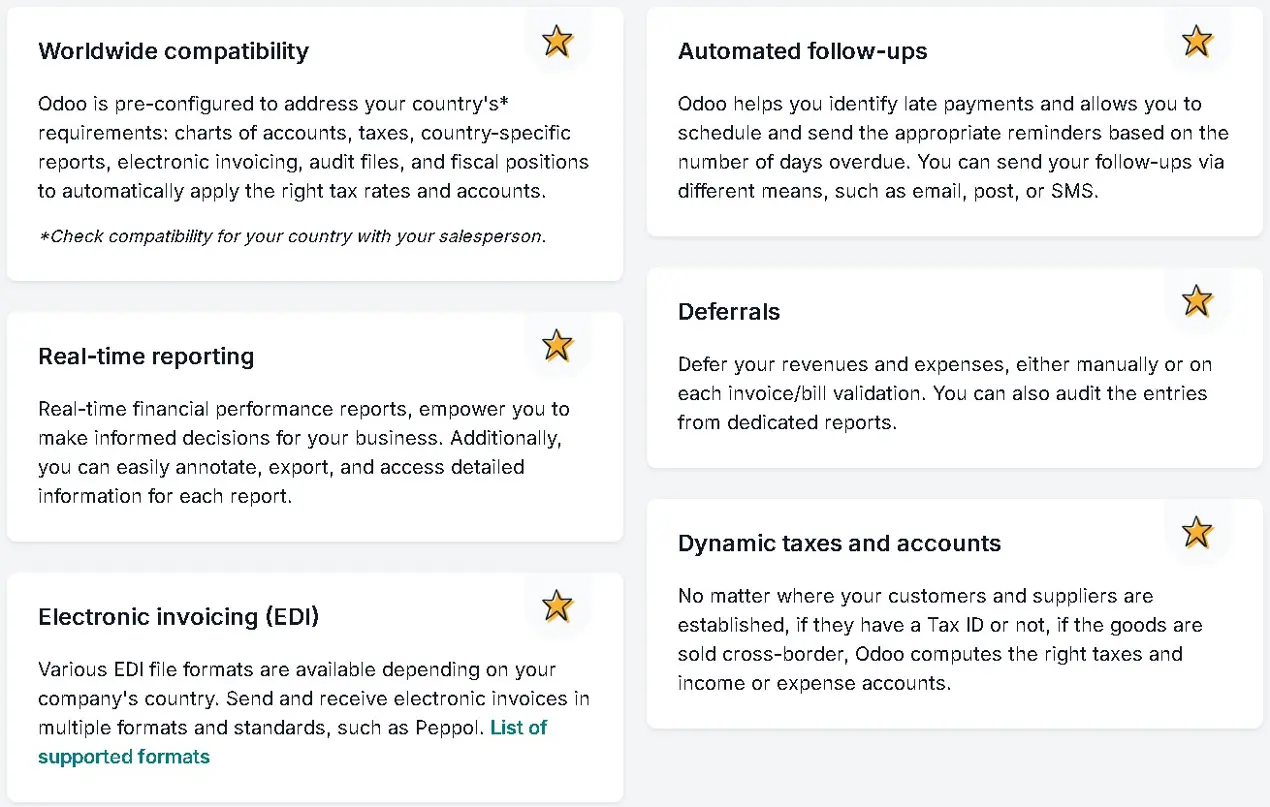This screenshot has height=807, width=1270.
Task: Click the star icon on Deferrals card
Action: click(1197, 301)
